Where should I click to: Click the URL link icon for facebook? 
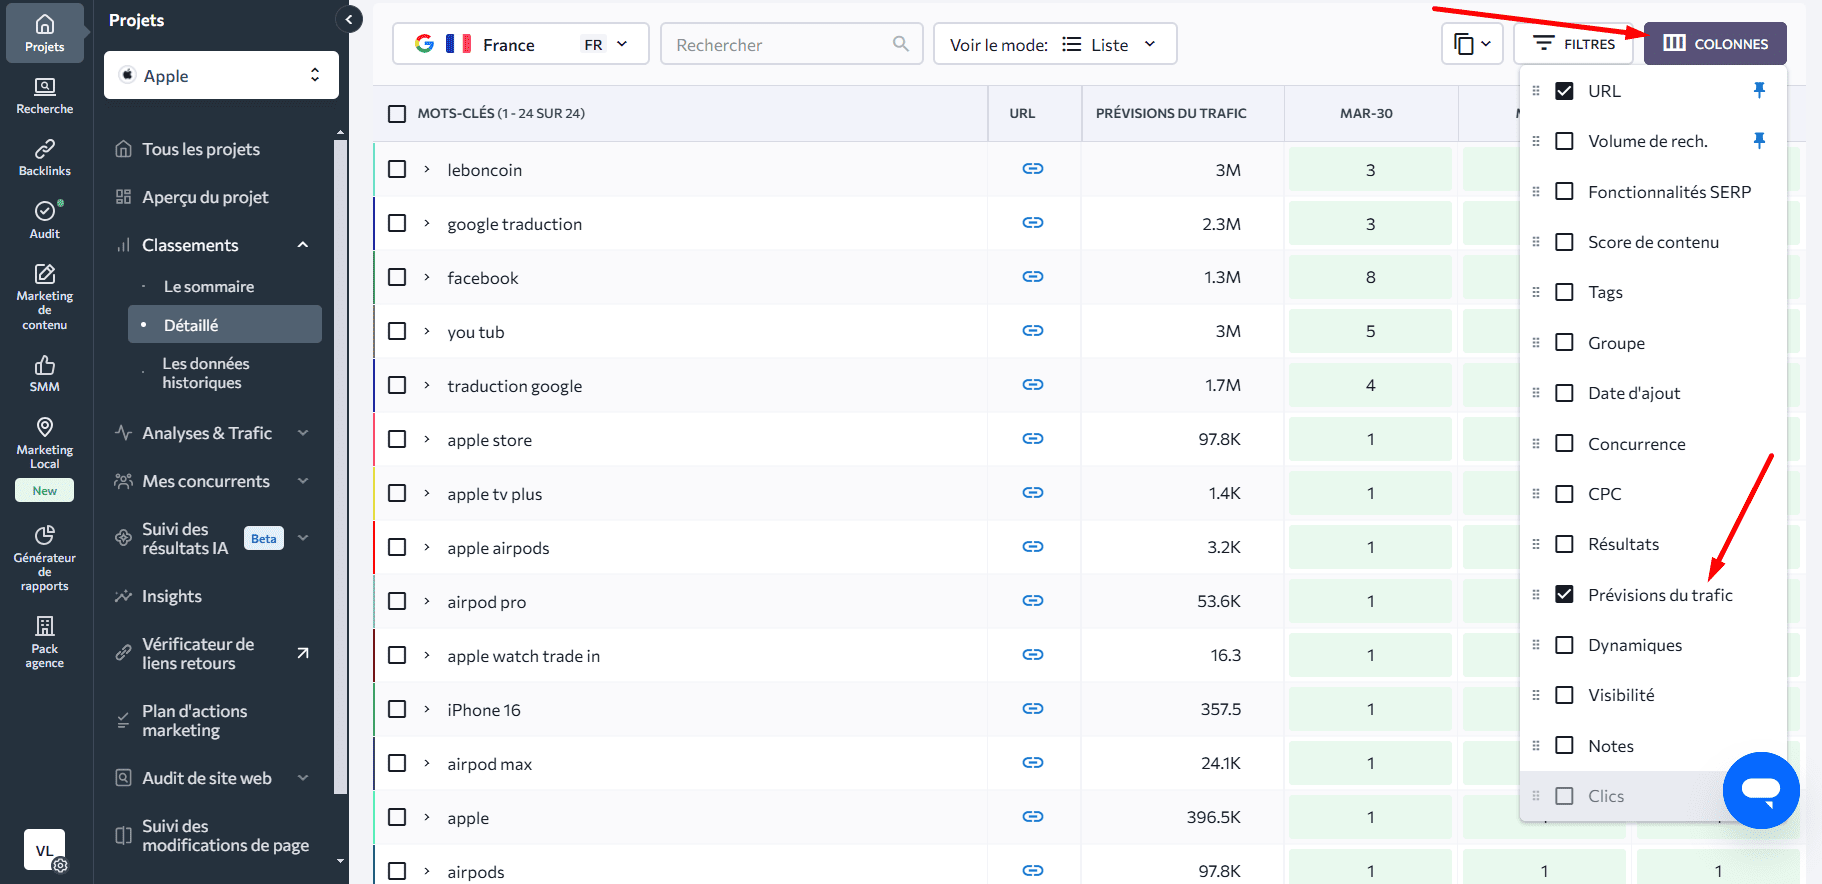click(1033, 277)
